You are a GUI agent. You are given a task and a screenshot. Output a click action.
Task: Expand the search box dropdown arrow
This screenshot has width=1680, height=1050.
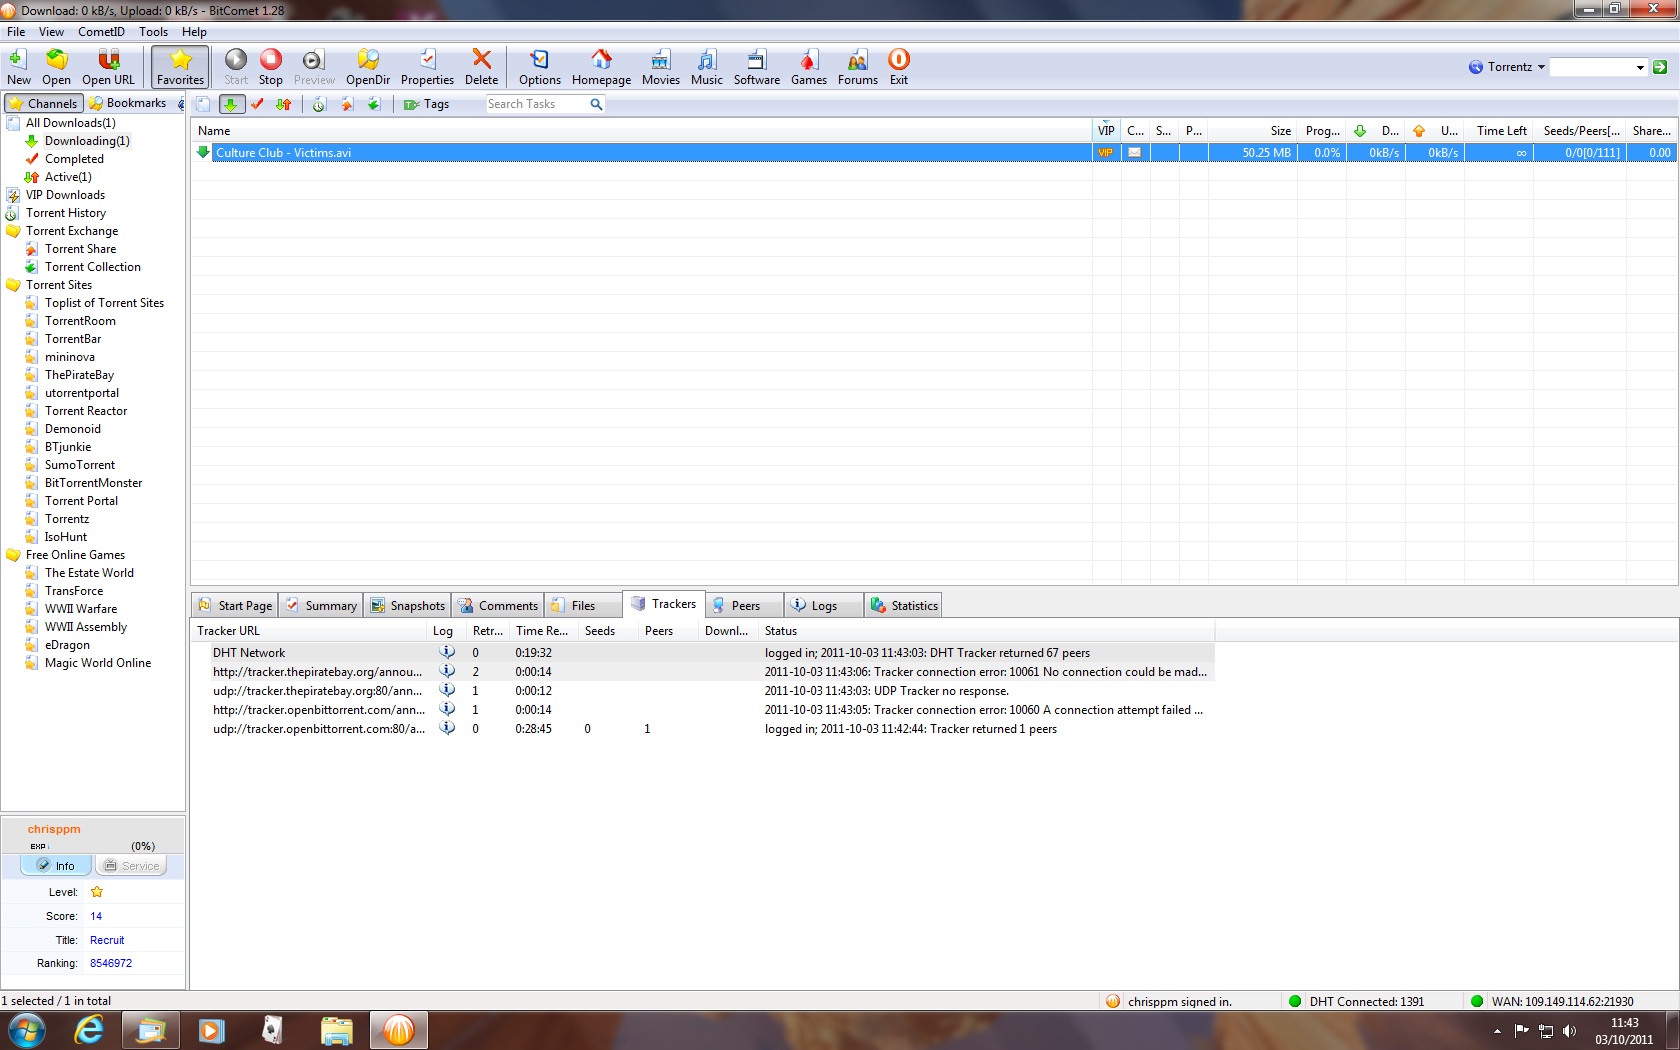tap(1640, 68)
